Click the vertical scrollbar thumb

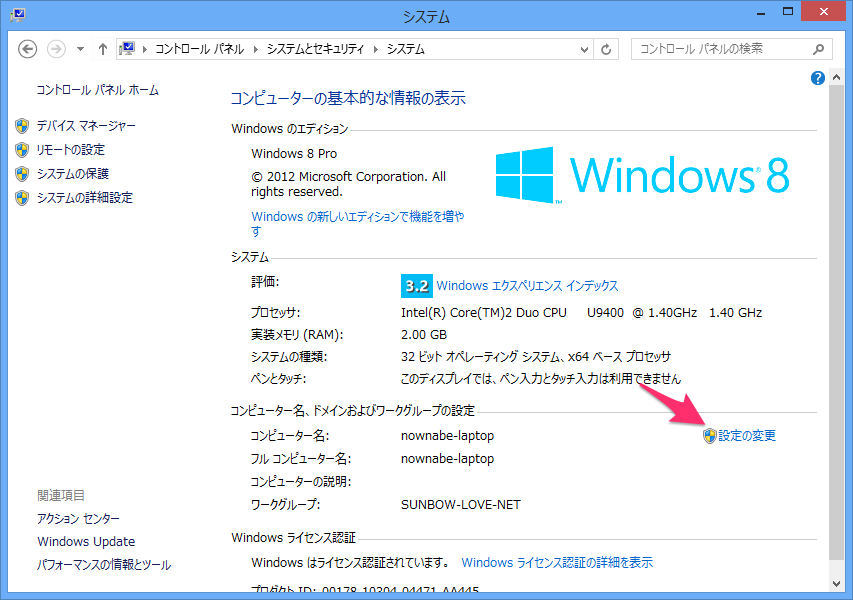836,323
